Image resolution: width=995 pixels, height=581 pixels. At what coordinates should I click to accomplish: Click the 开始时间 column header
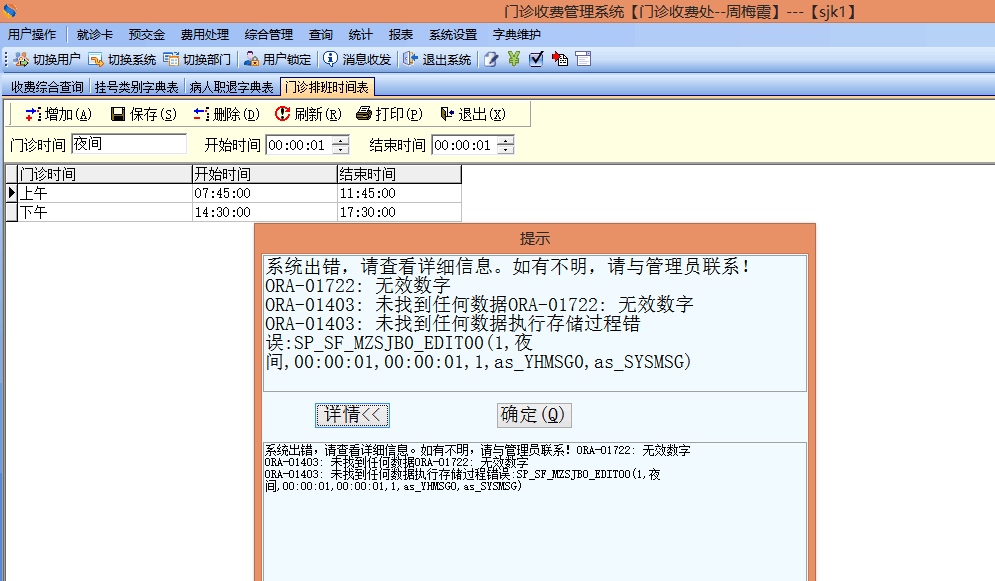pos(264,174)
